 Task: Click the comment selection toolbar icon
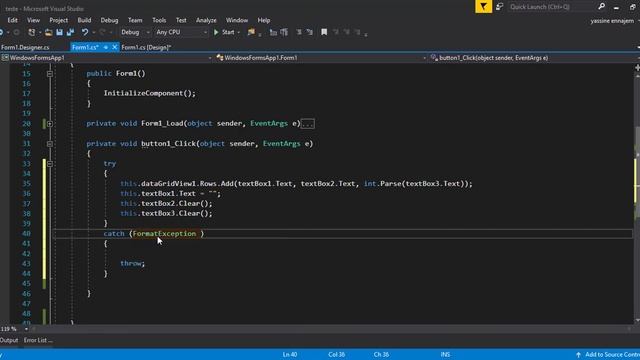pyautogui.click(x=273, y=32)
